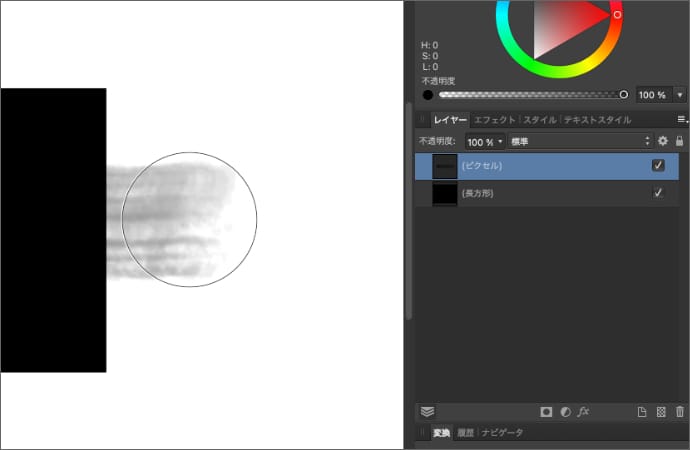Switch to the エフェクト tab
690x450 pixels.
pyautogui.click(x=494, y=120)
